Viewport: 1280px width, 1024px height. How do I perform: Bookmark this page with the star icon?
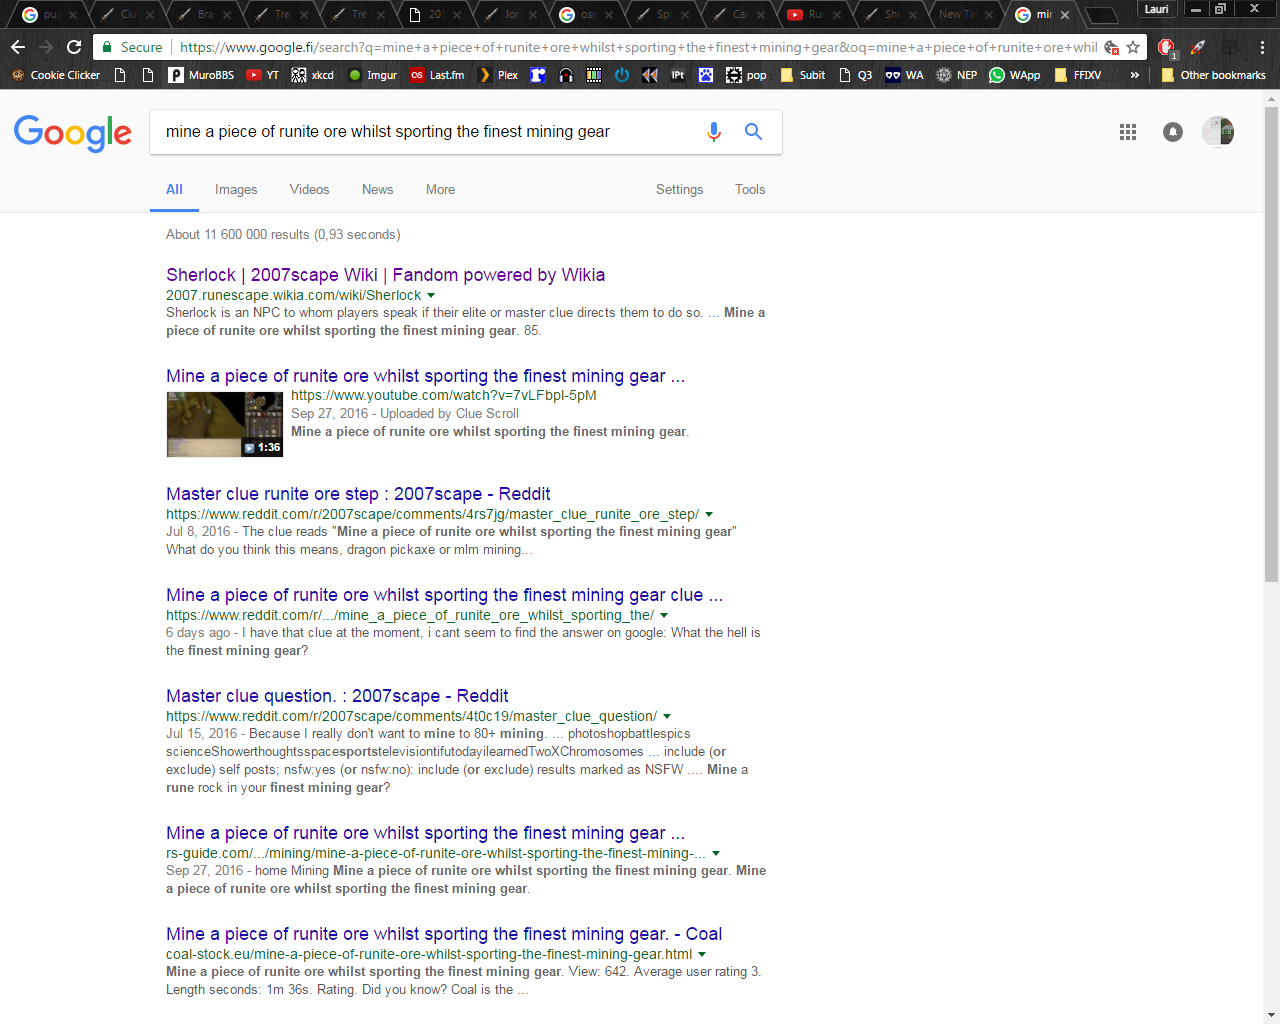1133,47
